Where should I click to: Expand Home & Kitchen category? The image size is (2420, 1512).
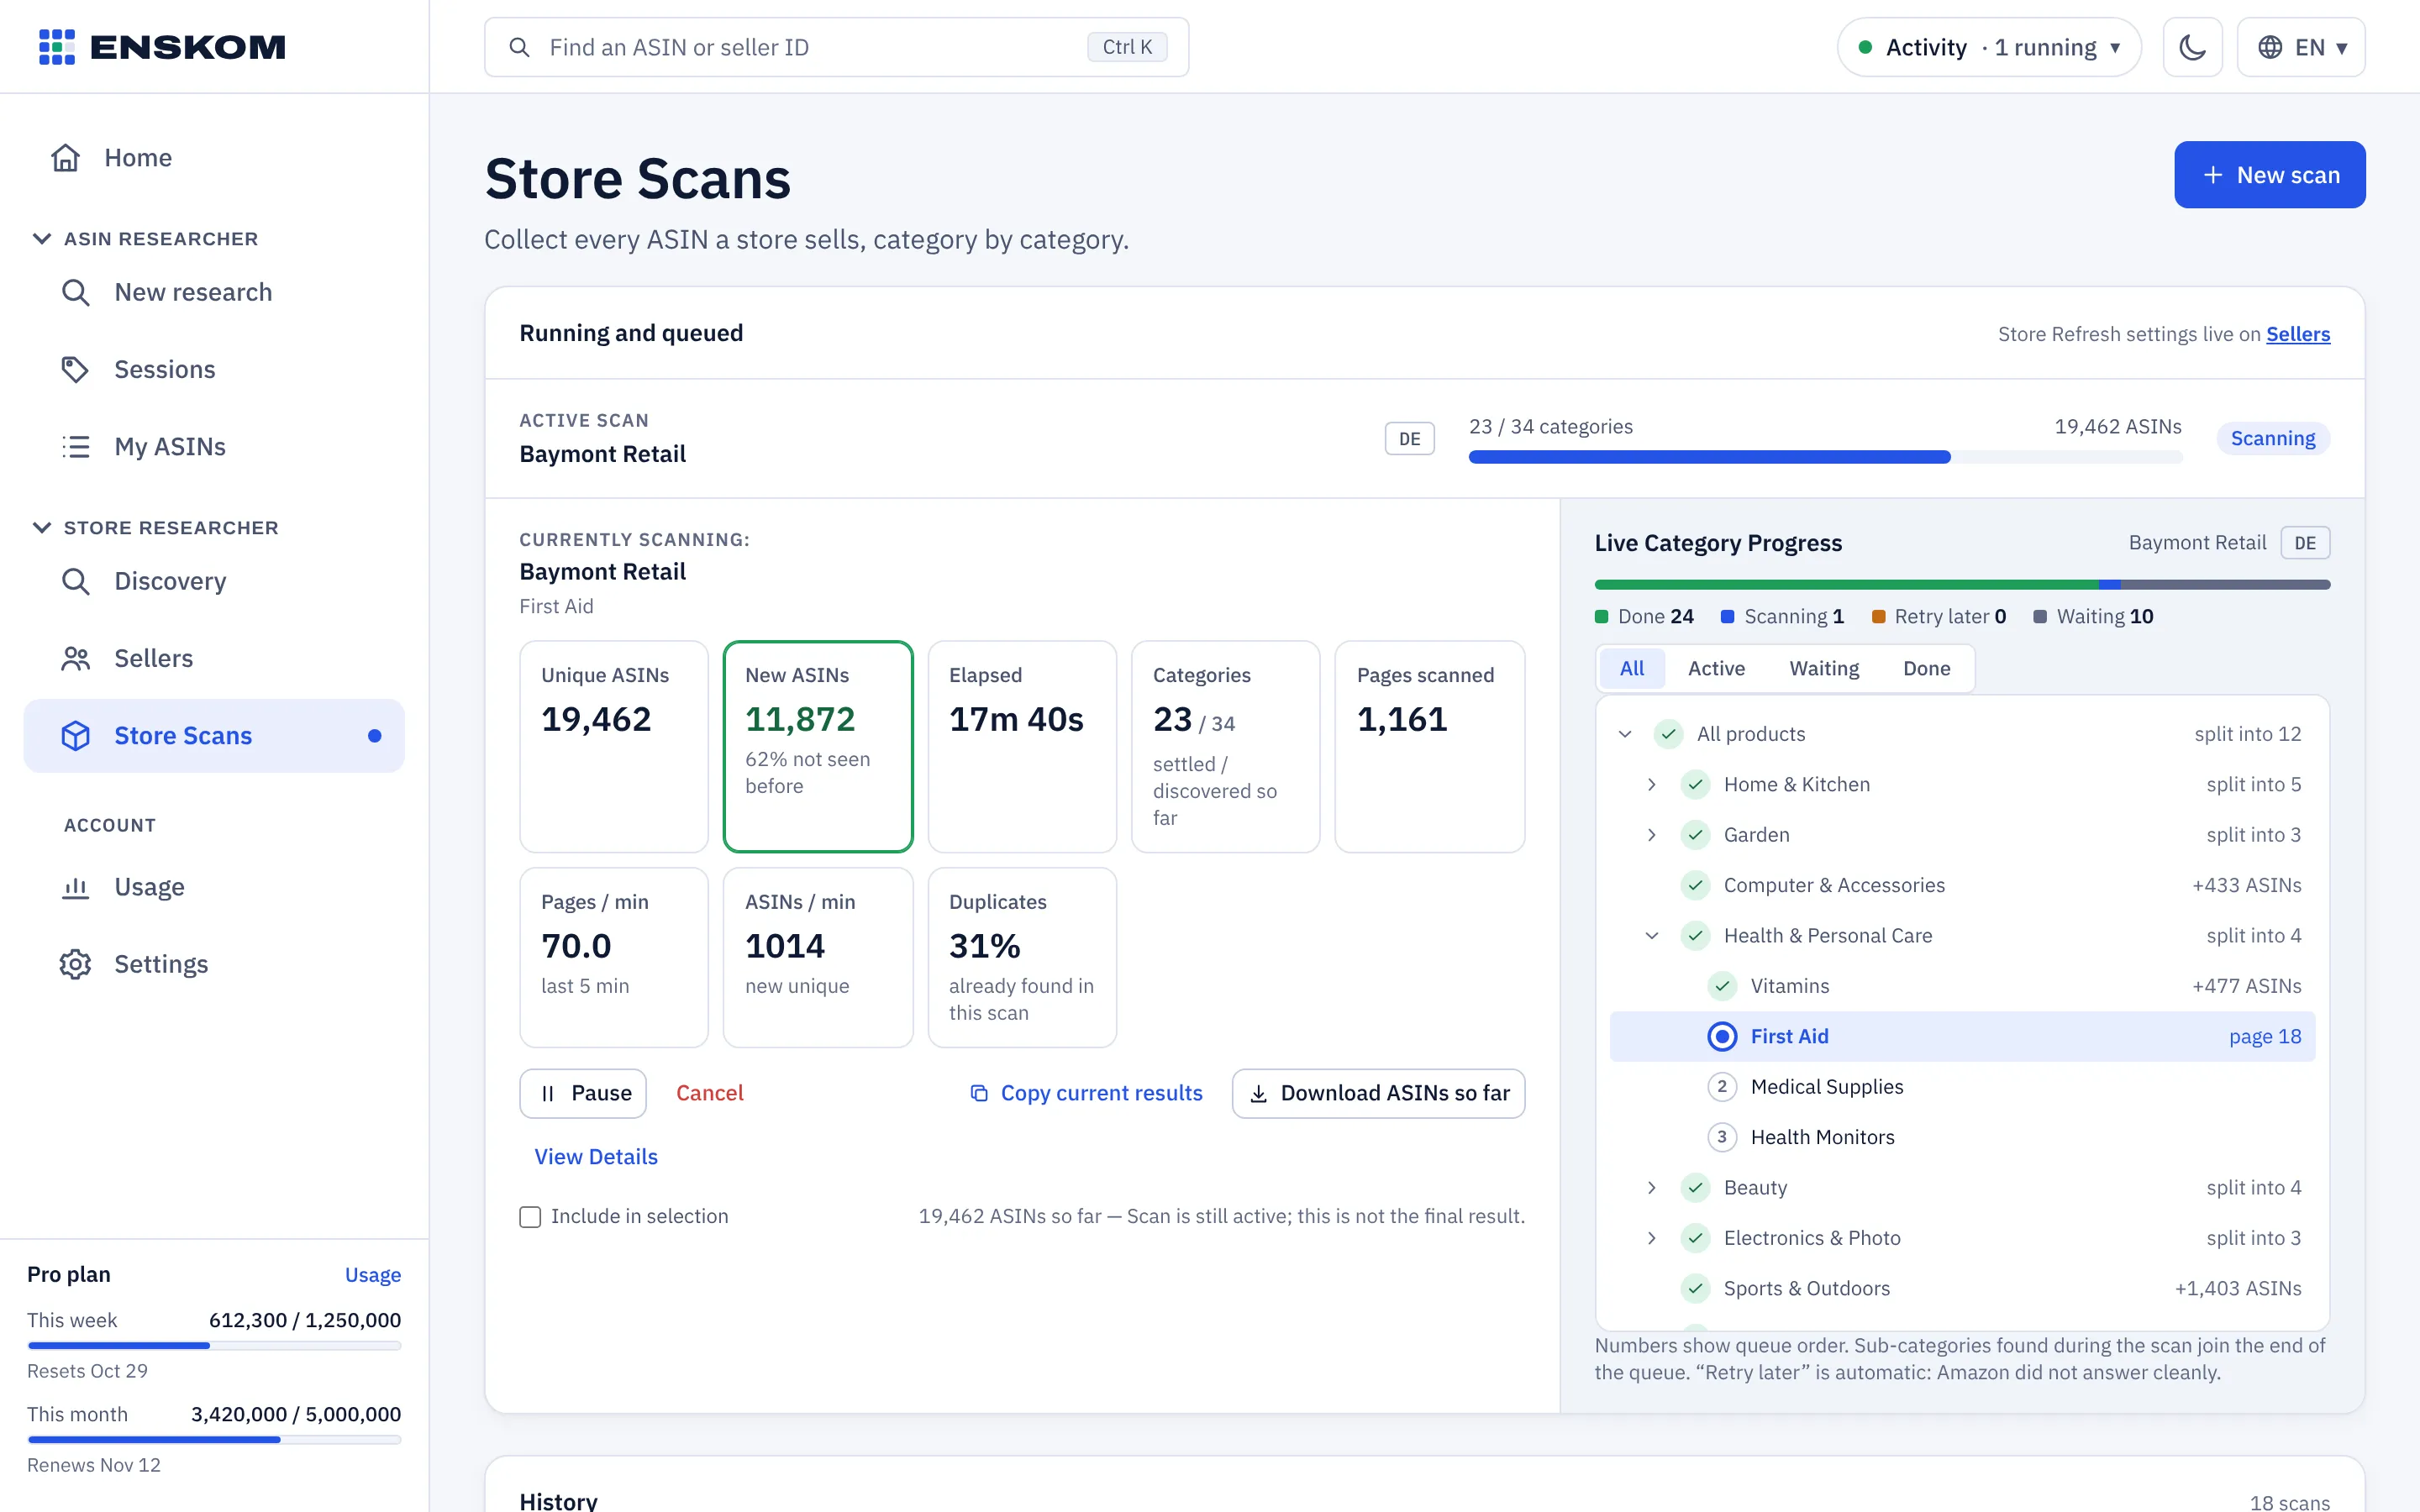click(x=1651, y=785)
